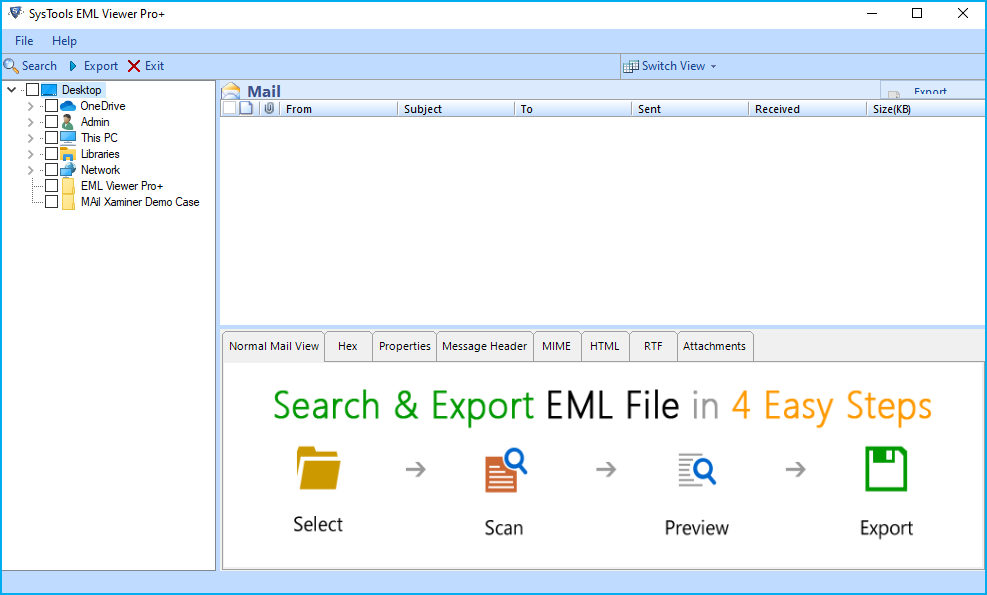This screenshot has height=595, width=987.
Task: Select the This PC tree label
Action: pos(99,138)
